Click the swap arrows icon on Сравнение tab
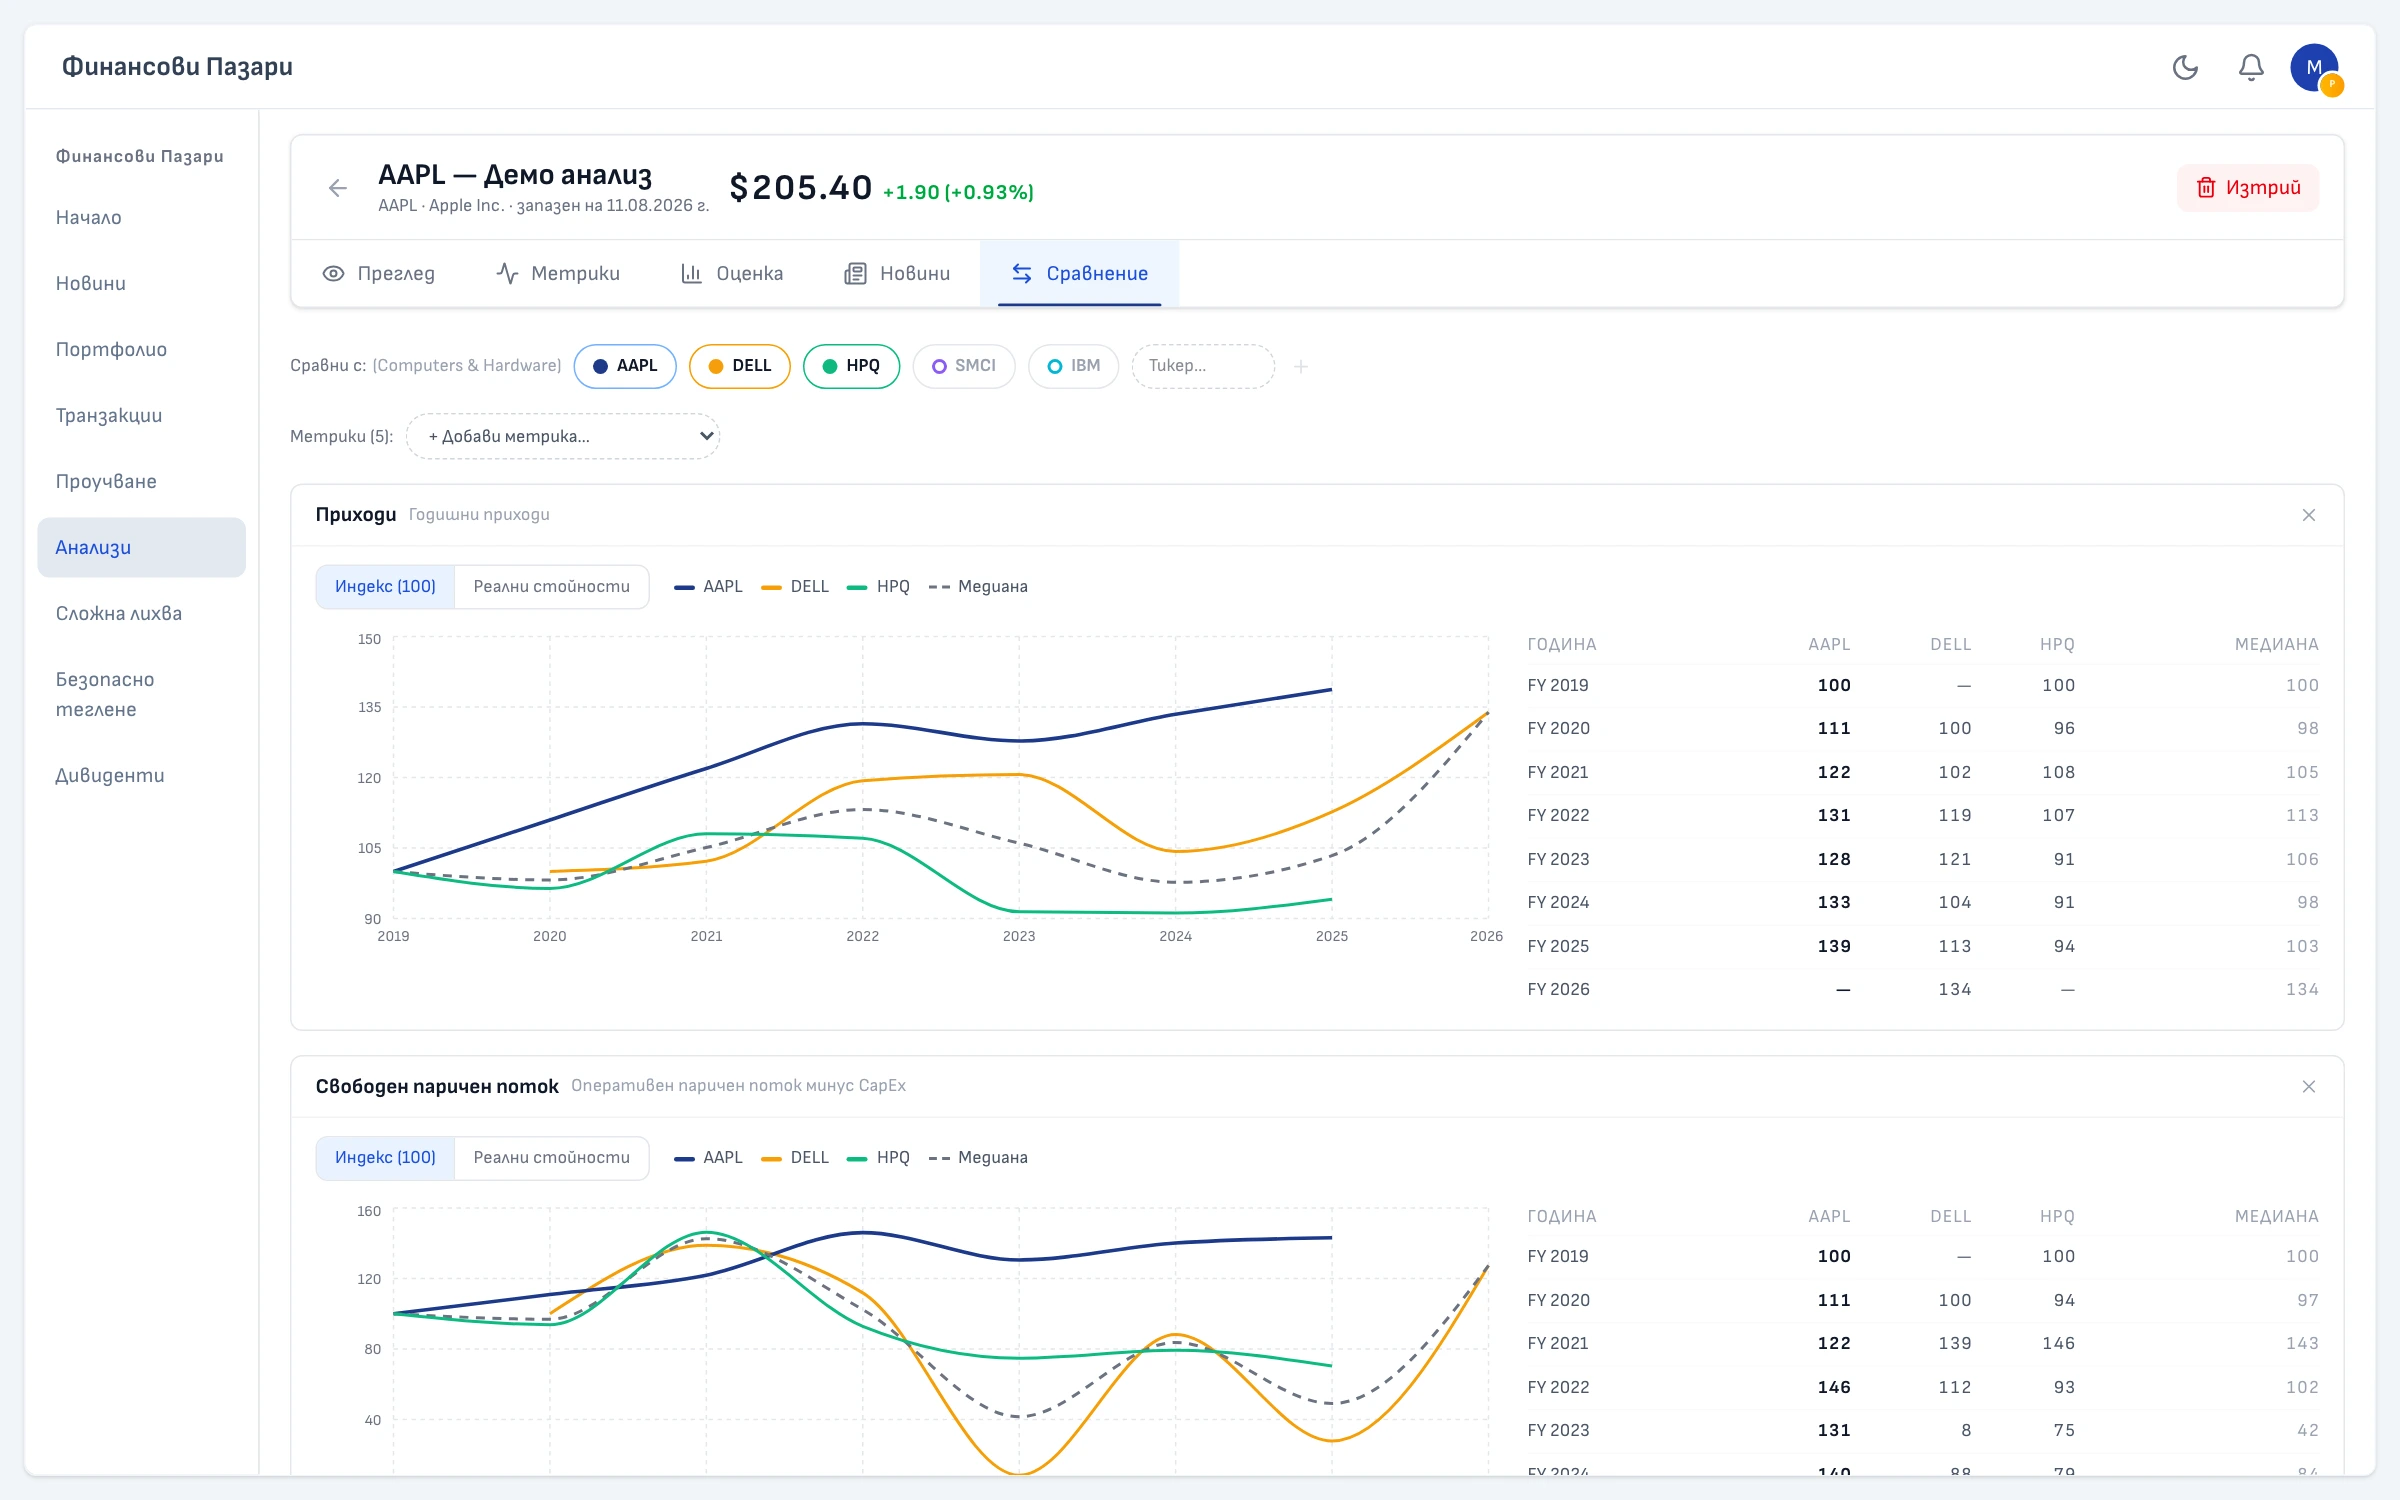Image resolution: width=2400 pixels, height=1500 pixels. click(x=1021, y=274)
